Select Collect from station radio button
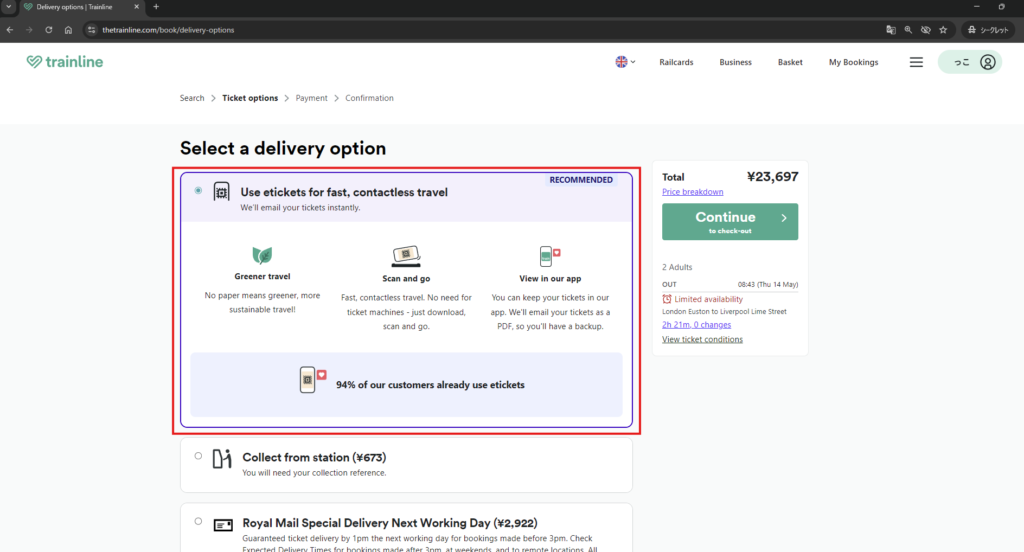The width and height of the screenshot is (1024, 552). pyautogui.click(x=198, y=456)
